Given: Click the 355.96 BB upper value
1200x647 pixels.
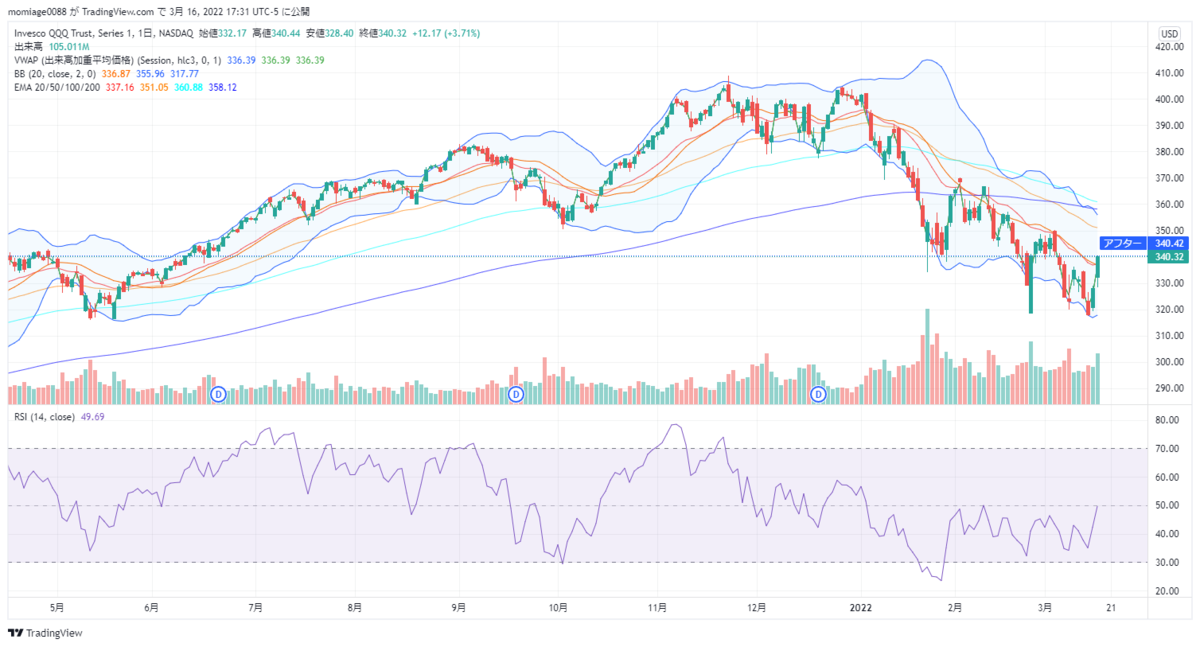Looking at the screenshot, I should pos(152,73).
